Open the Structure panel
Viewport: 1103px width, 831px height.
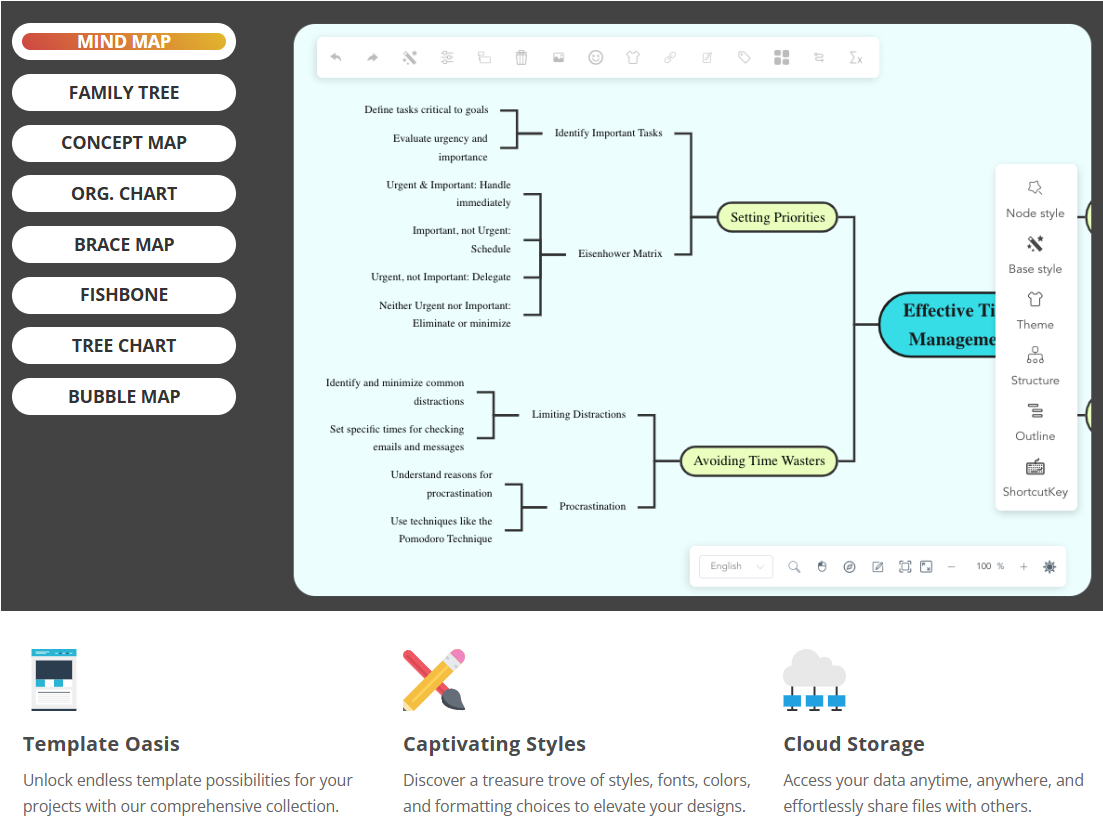[x=1035, y=366]
